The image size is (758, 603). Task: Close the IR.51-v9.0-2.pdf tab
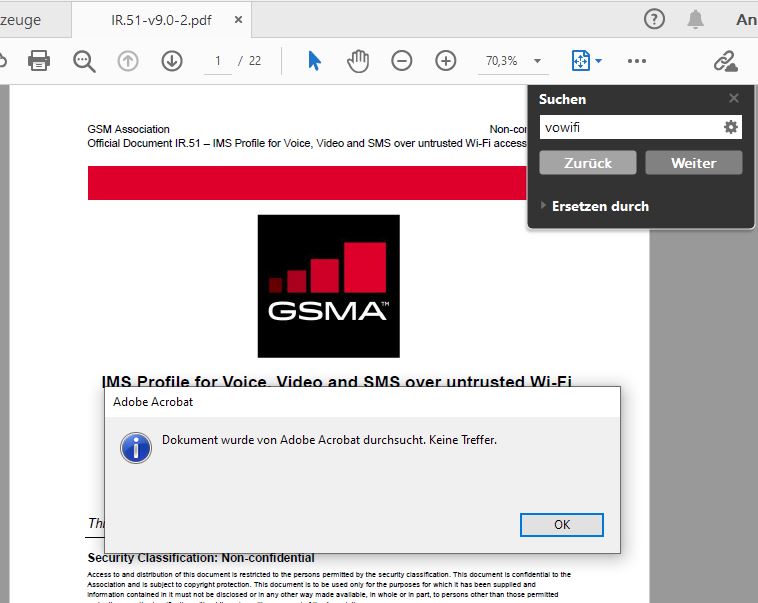[238, 20]
